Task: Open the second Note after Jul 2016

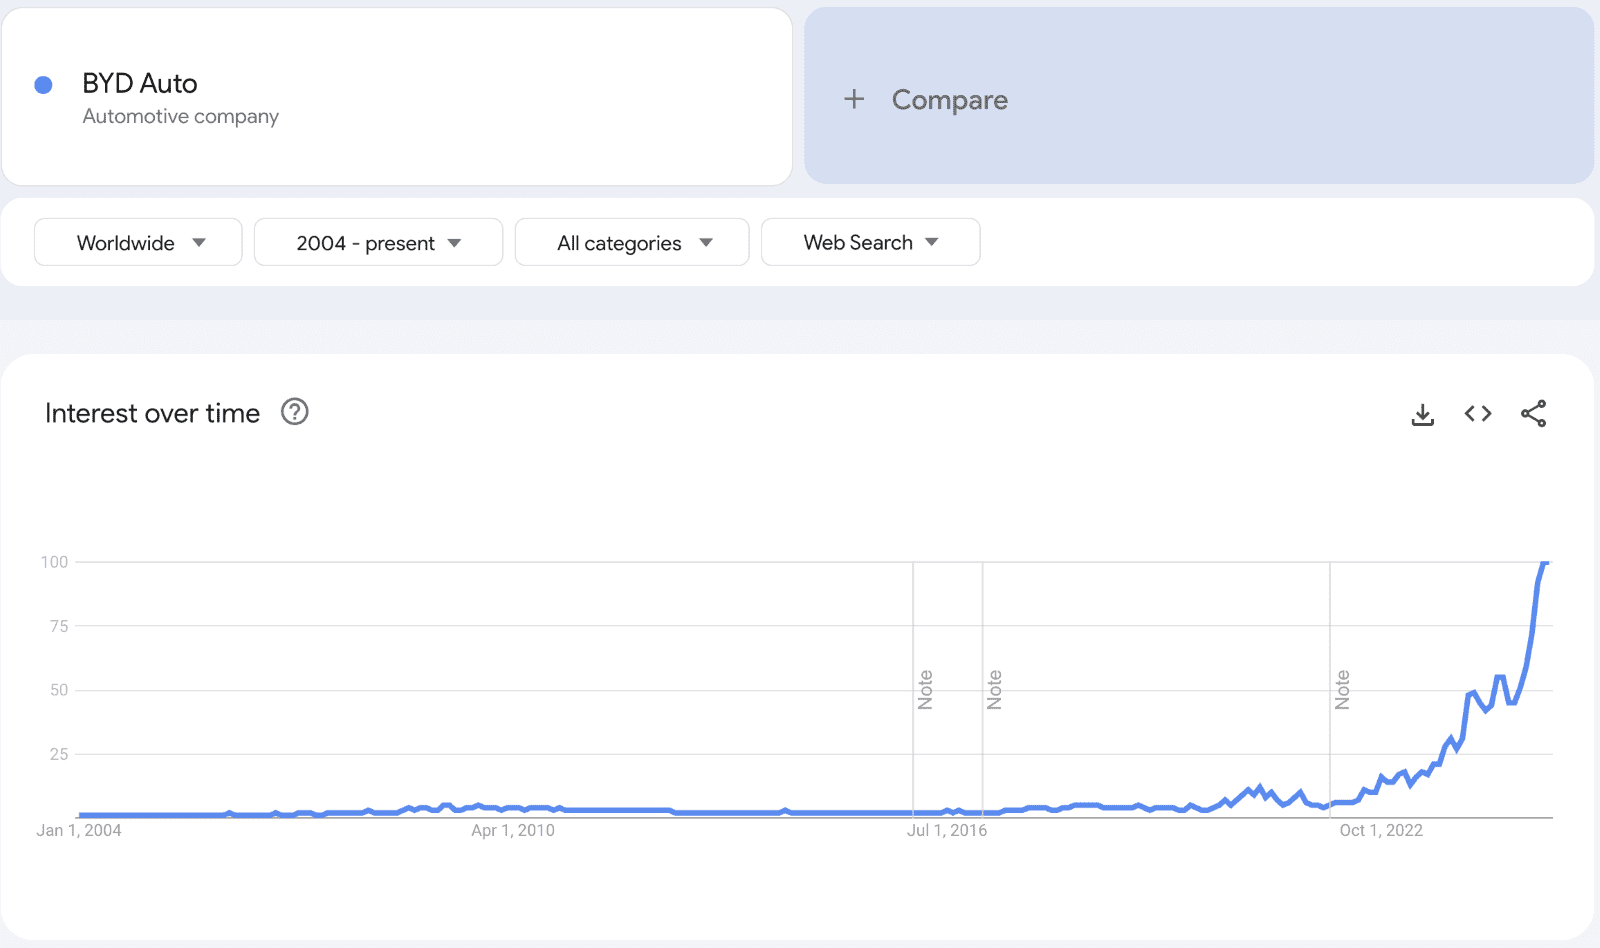Action: pyautogui.click(x=994, y=690)
